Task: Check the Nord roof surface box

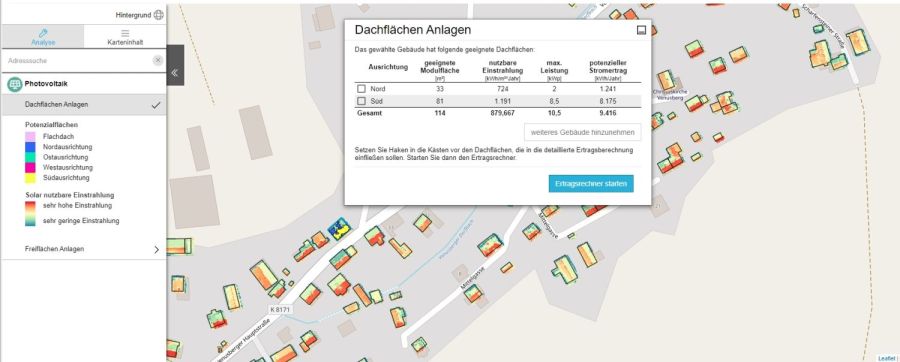Action: coord(362,89)
